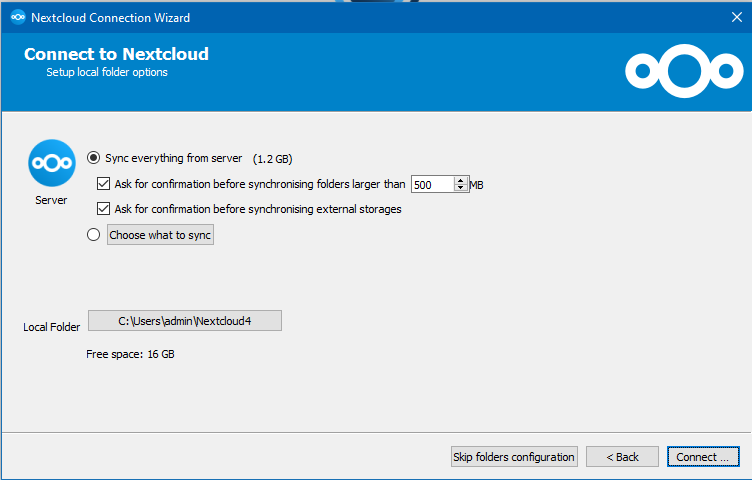Click the Nextcloud icon in title bar
This screenshot has height=480, width=752.
click(x=17, y=17)
